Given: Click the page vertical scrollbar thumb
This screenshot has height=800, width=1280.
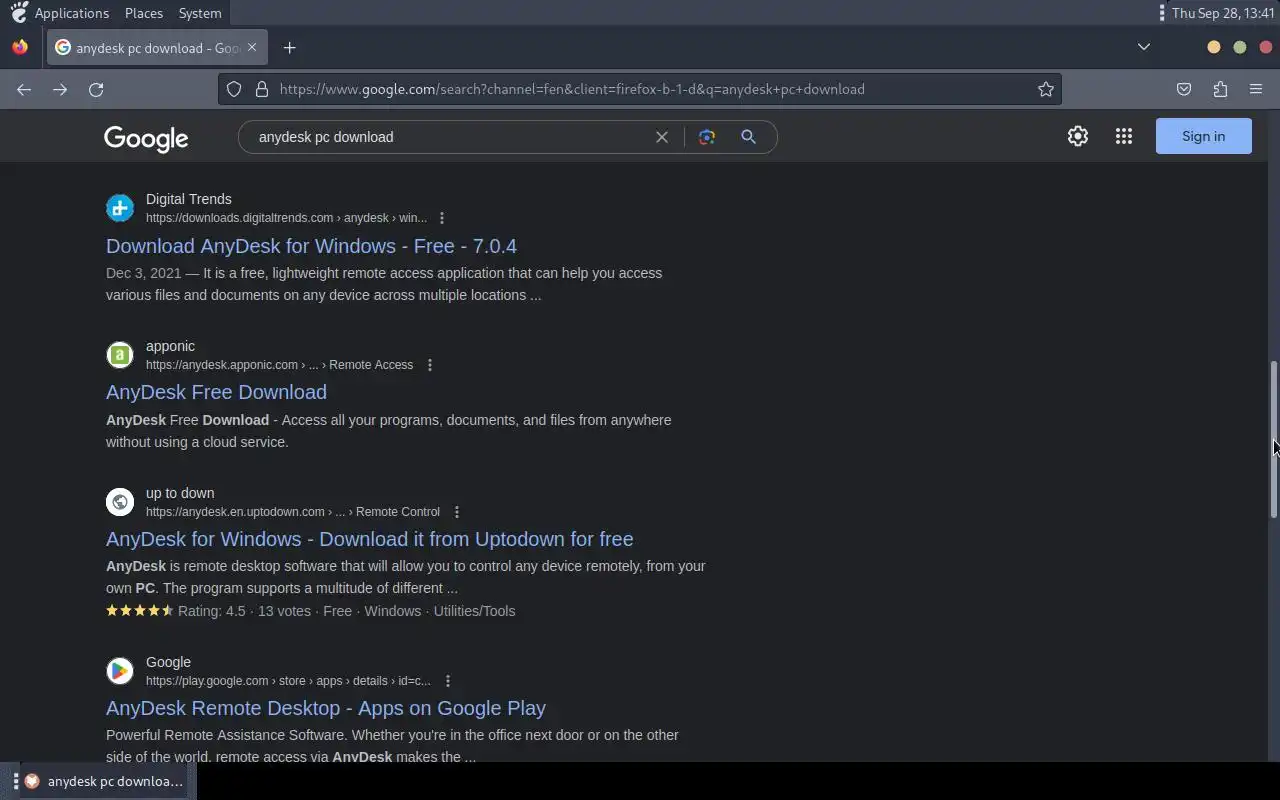Looking at the screenshot, I should click(x=1274, y=439).
